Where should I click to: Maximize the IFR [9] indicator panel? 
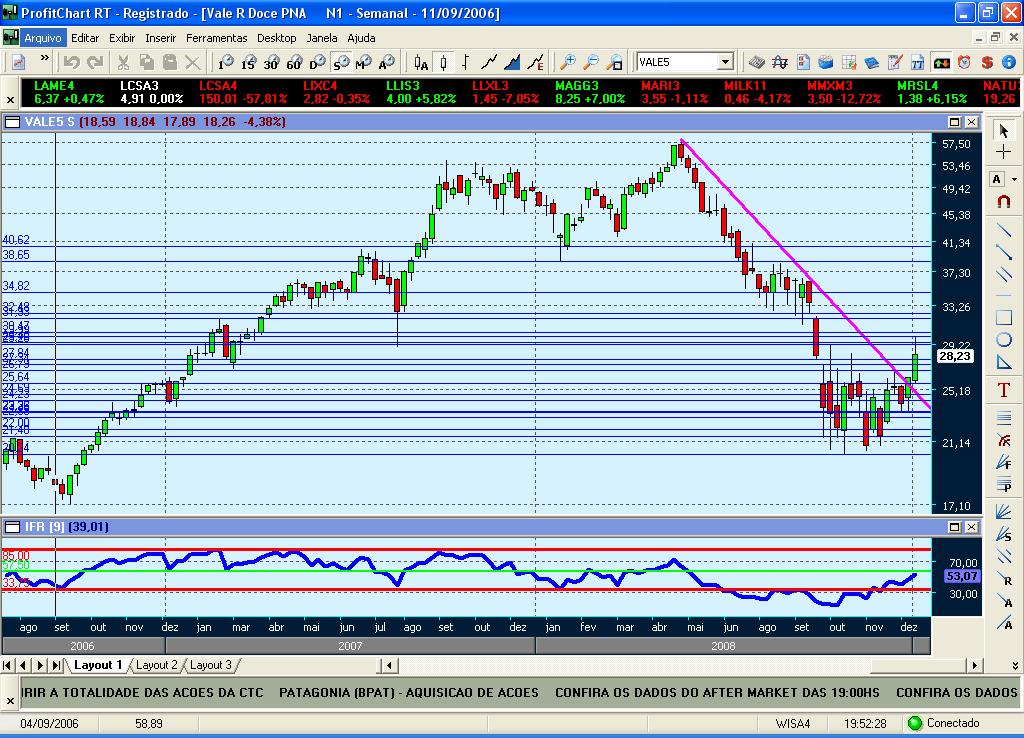click(954, 526)
